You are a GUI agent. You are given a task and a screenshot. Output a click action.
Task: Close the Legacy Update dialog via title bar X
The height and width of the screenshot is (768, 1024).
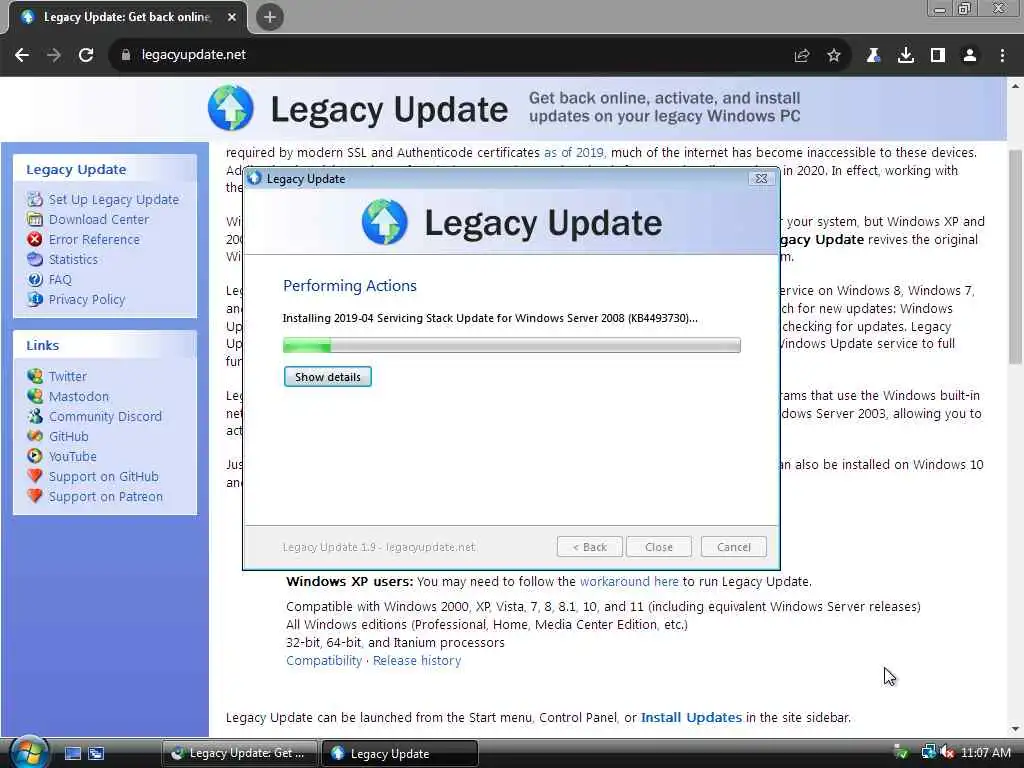click(x=761, y=178)
